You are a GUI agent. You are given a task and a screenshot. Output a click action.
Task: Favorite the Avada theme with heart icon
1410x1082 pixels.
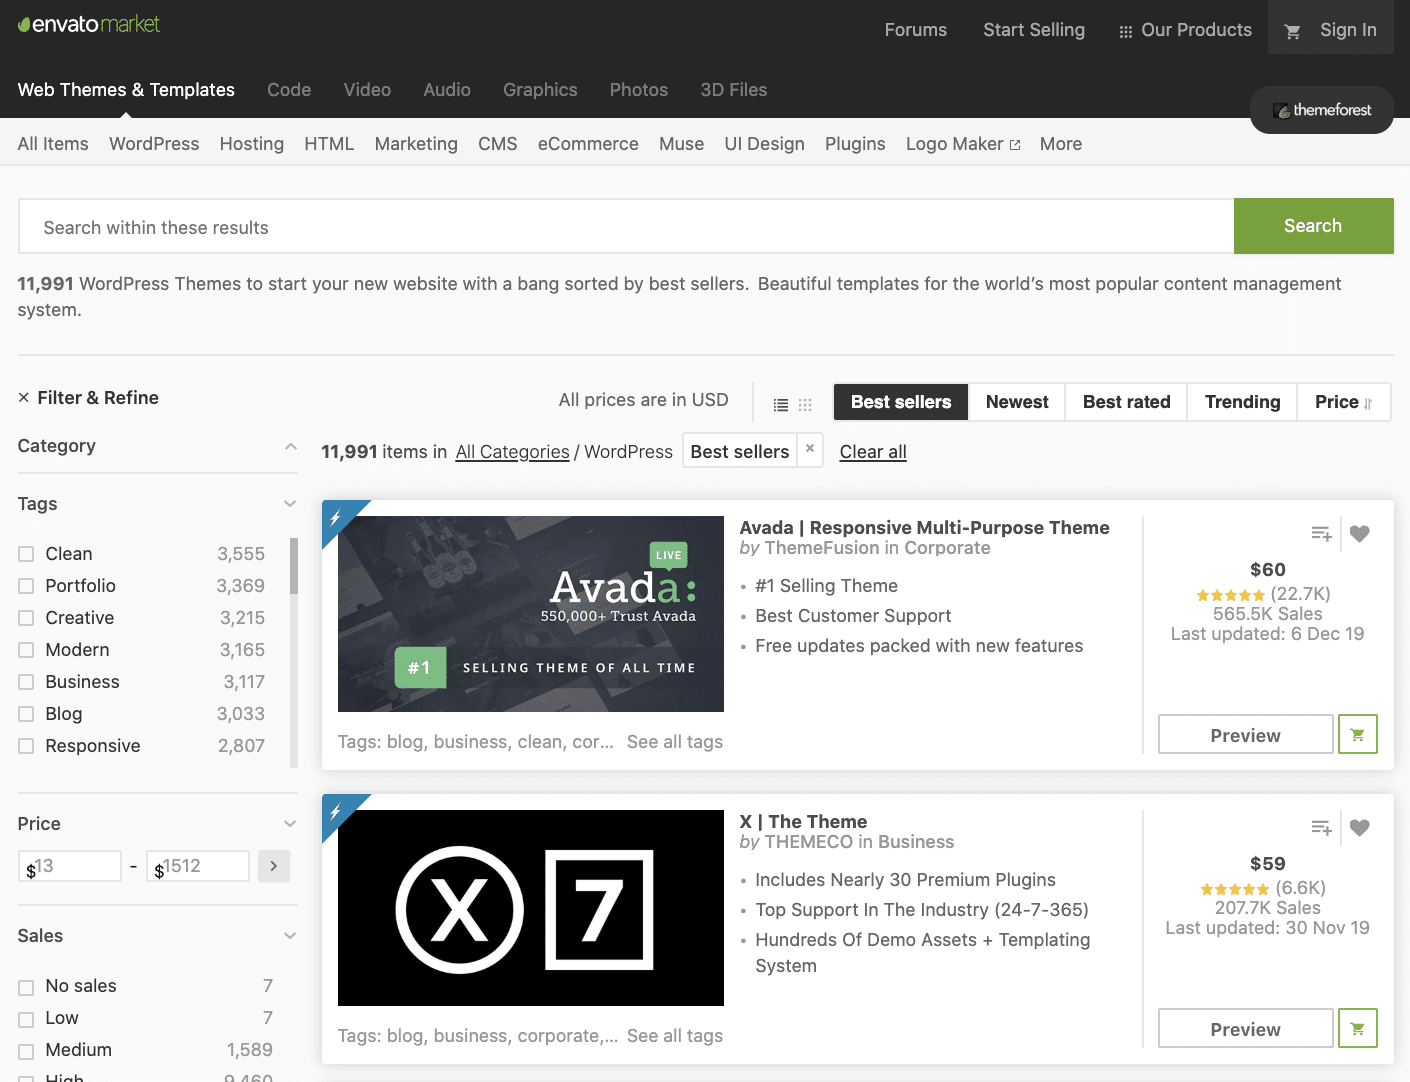1359,534
